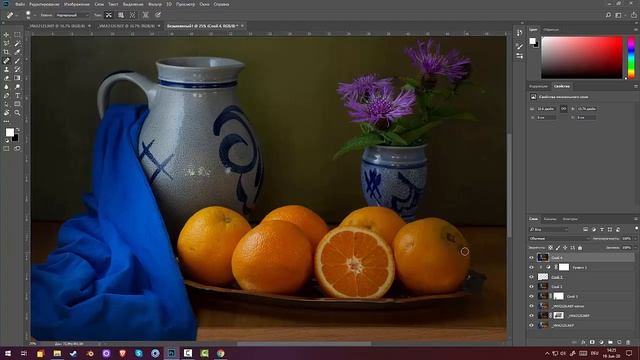This screenshot has height=360, width=640.
Task: Open the Файл menu
Action: pyautogui.click(x=20, y=4)
